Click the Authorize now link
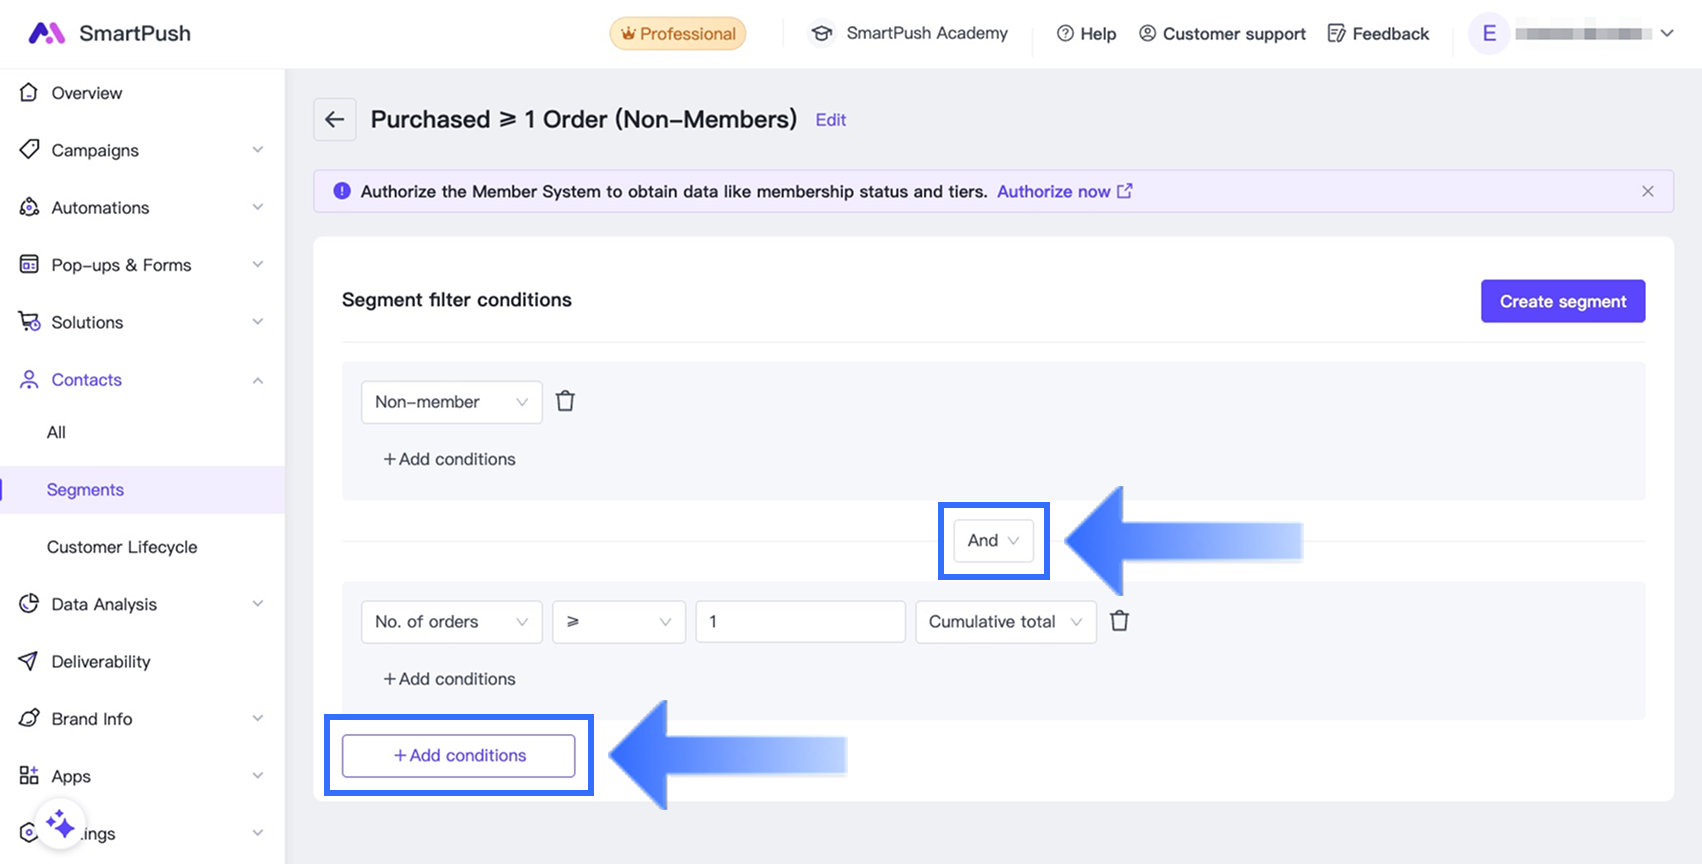Screen dimensions: 1702x864 pos(1063,191)
